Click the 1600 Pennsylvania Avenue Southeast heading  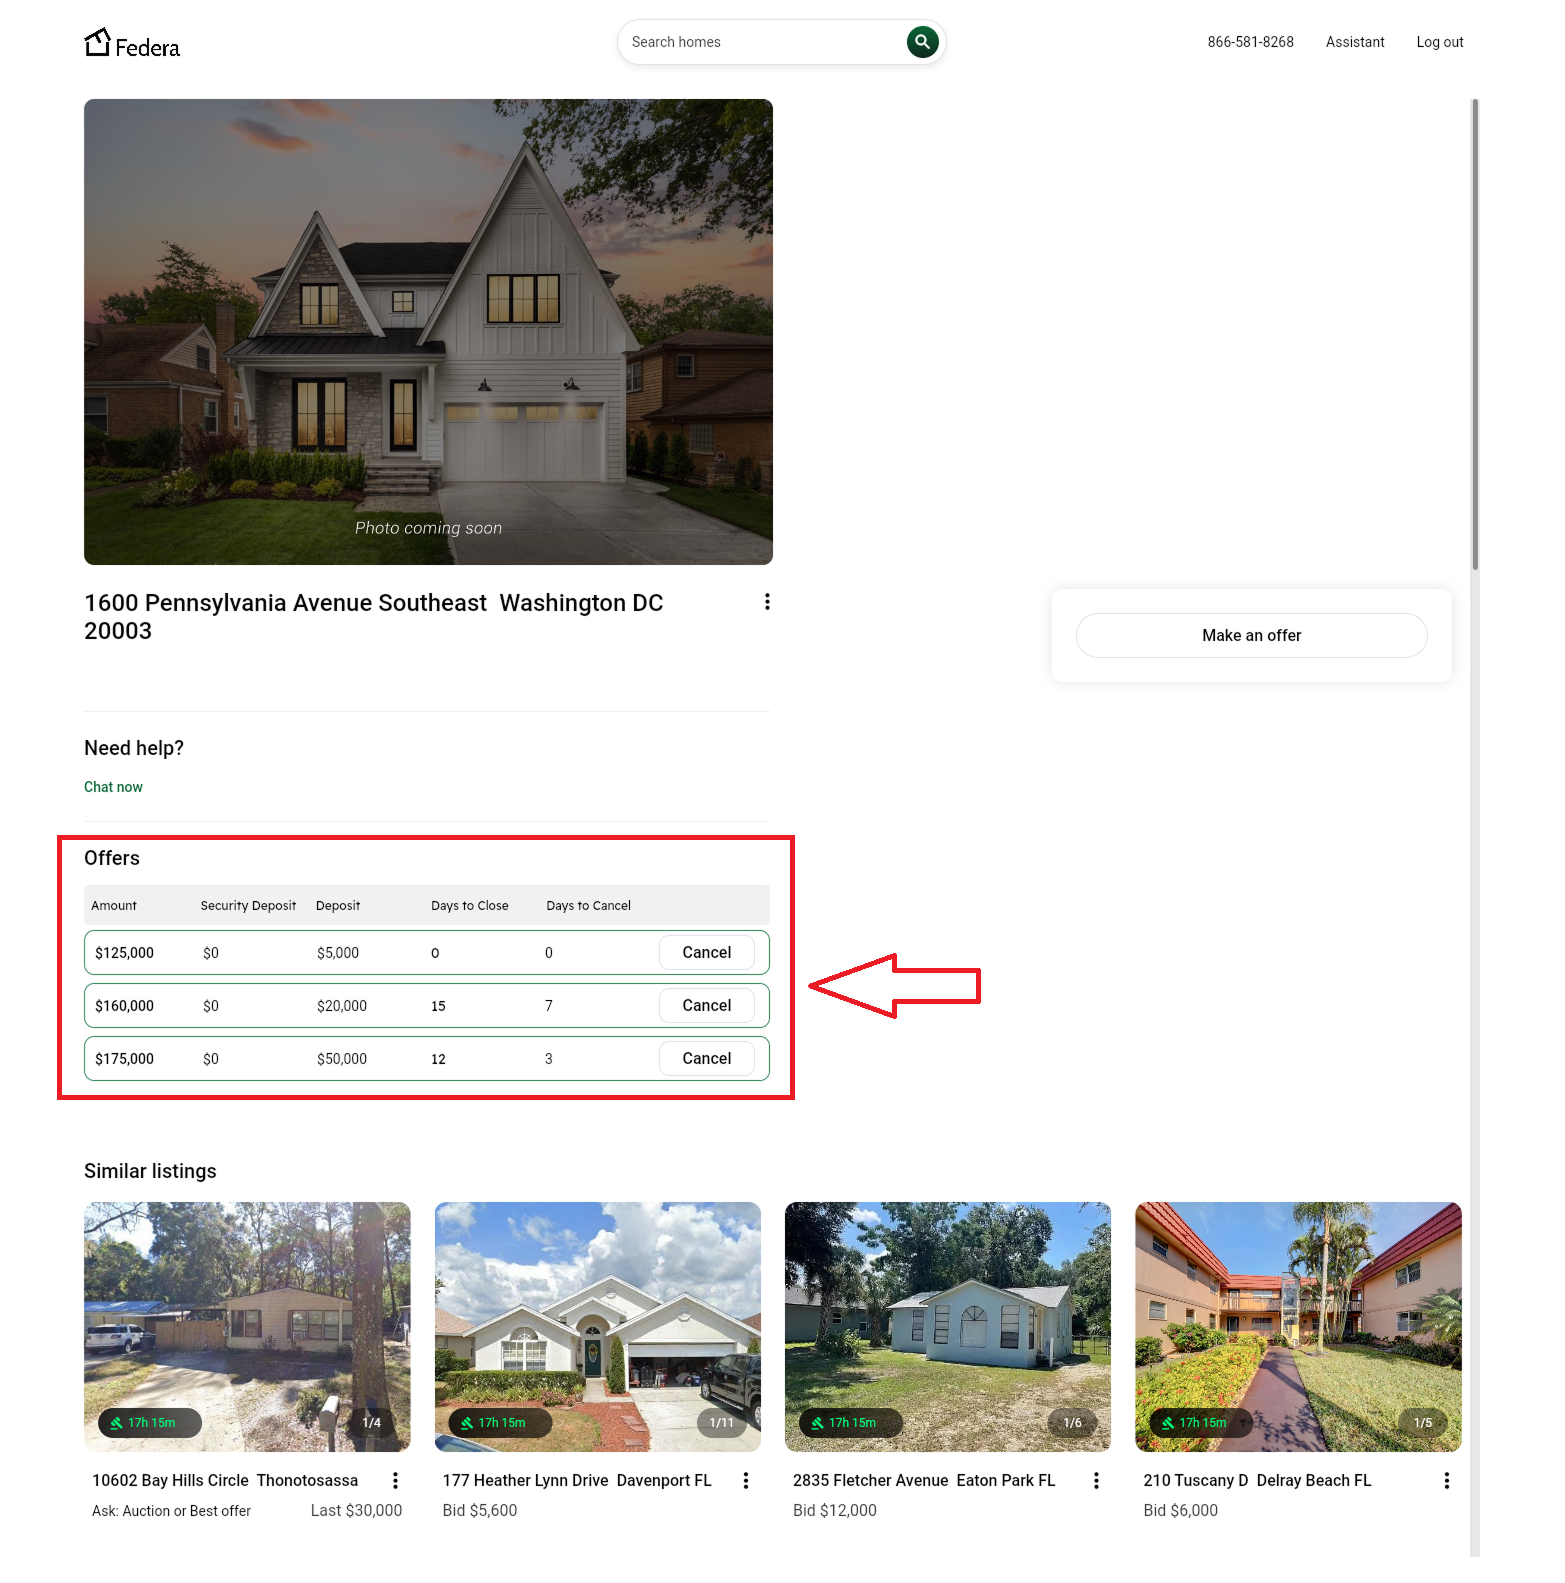click(374, 617)
